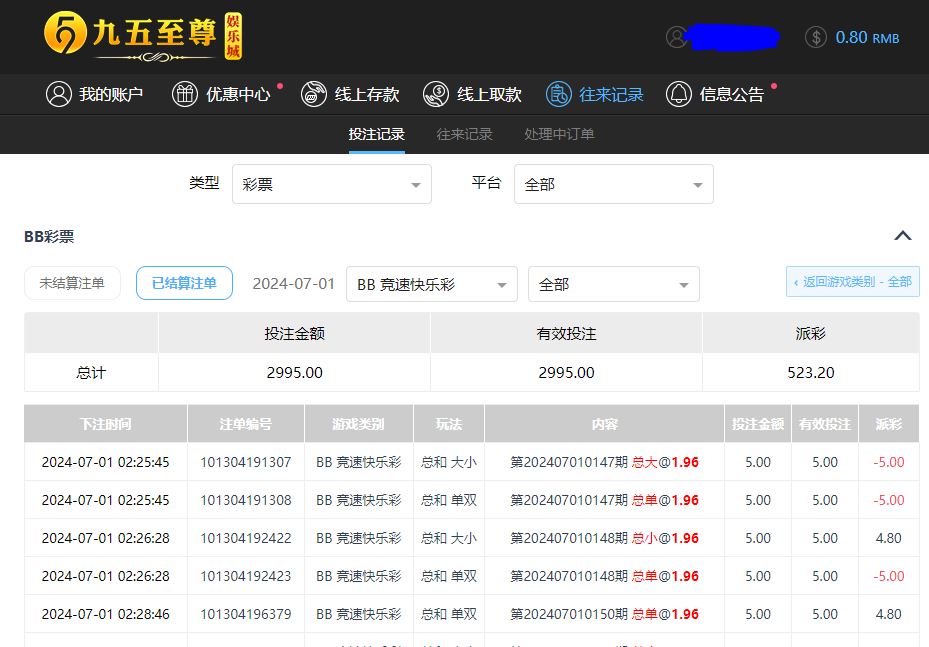Select the 未结算注单 toggle button
Screen dimensions: 929x647
(72, 283)
